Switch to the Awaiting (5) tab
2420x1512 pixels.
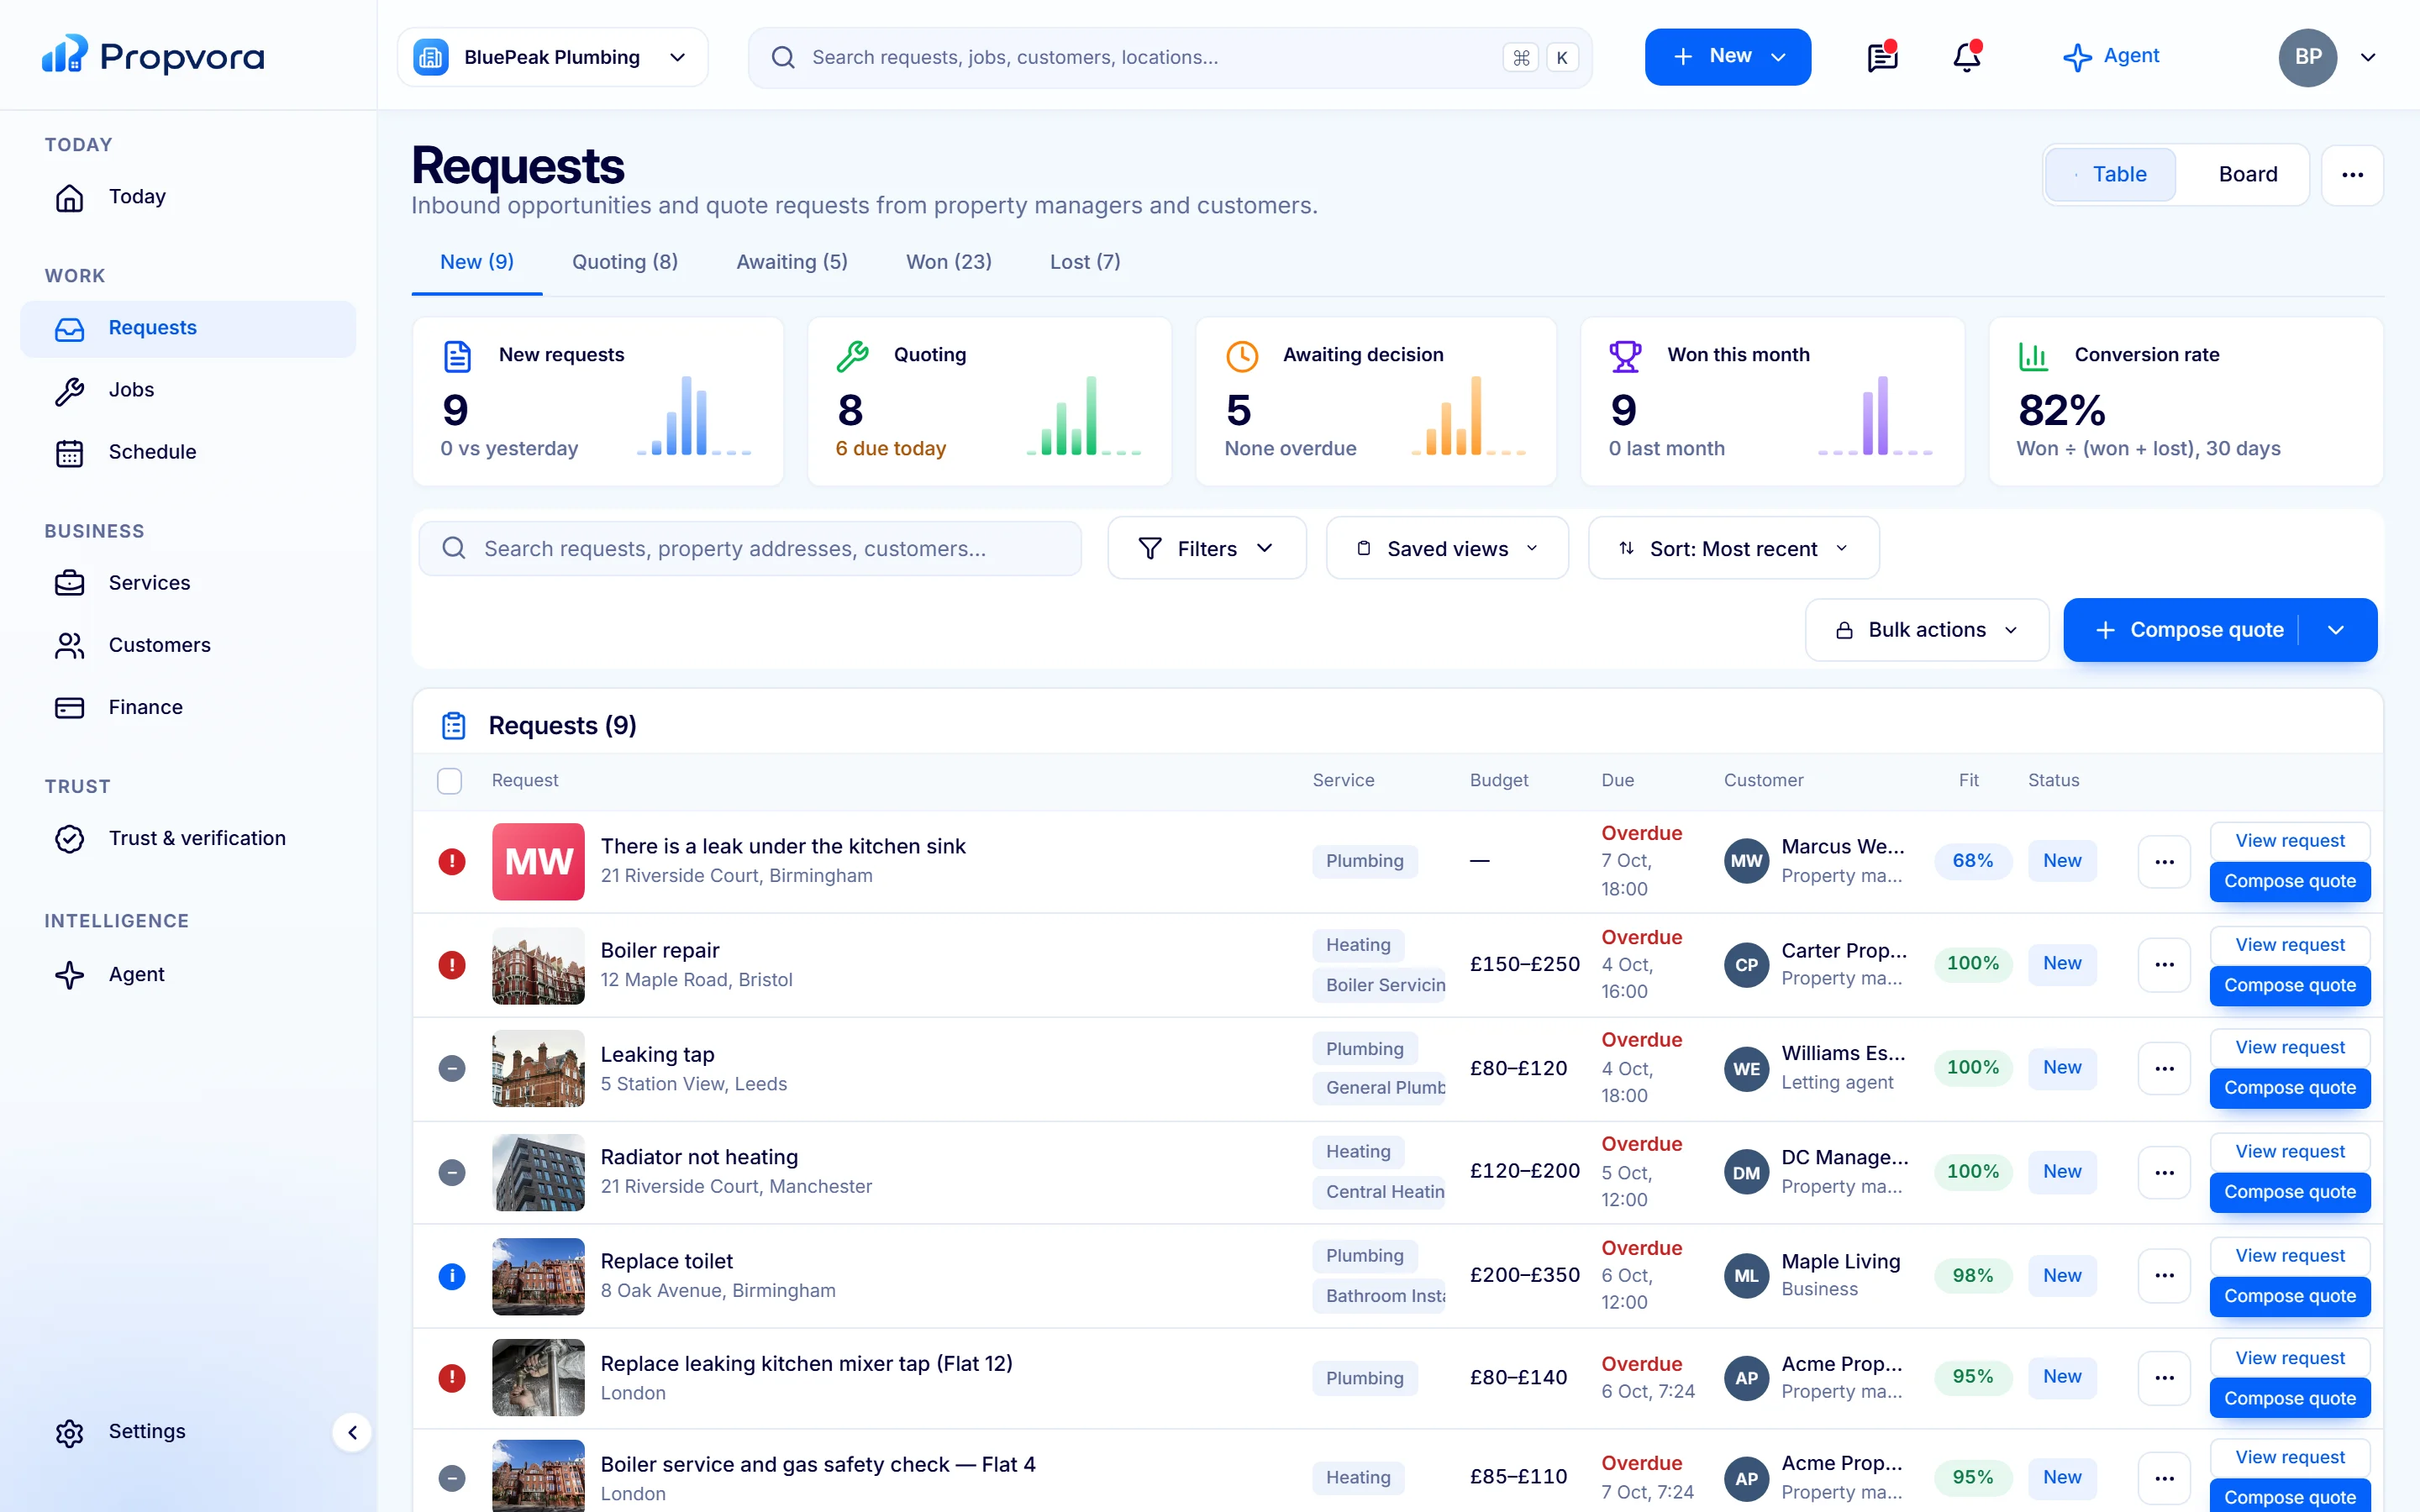pyautogui.click(x=792, y=262)
